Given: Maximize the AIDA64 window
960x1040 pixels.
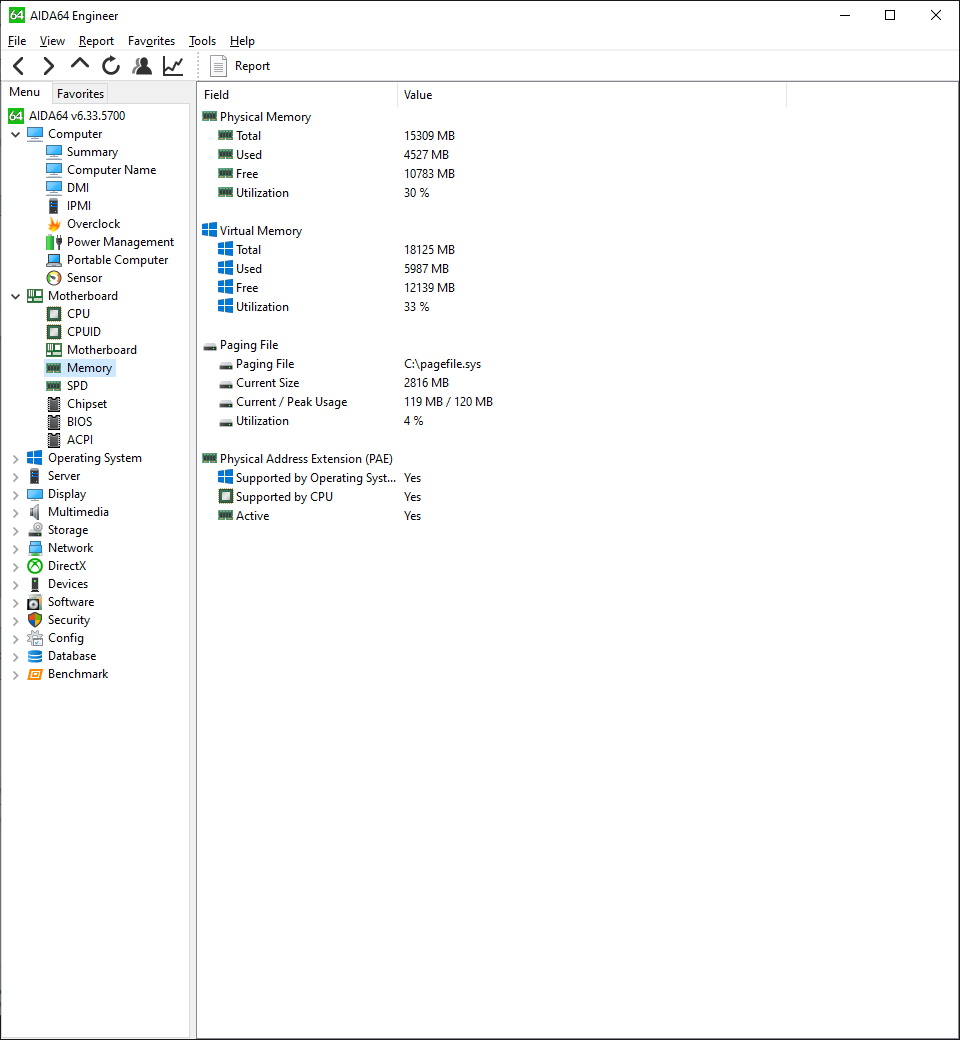Looking at the screenshot, I should pos(890,15).
